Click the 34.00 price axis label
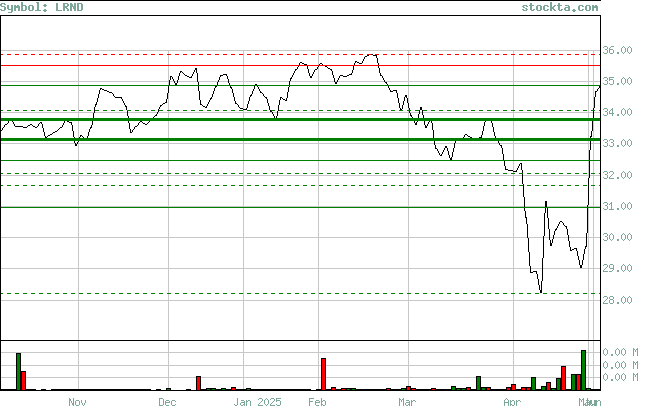The width and height of the screenshot is (655, 406). point(617,112)
